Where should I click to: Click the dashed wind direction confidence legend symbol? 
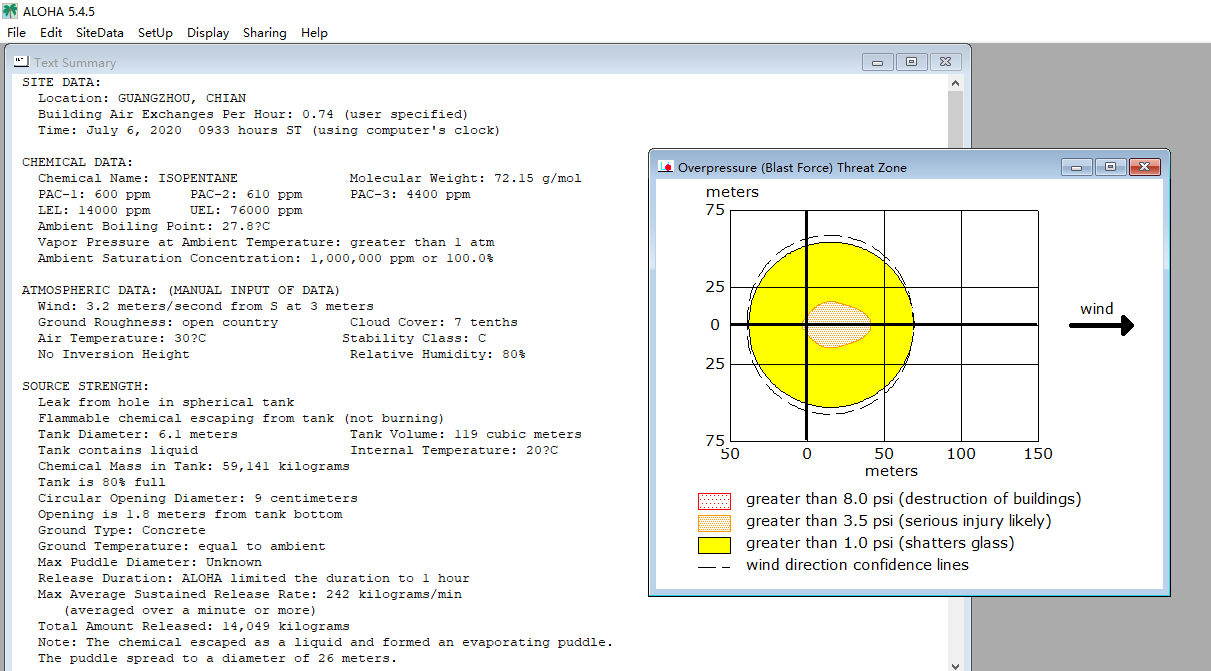pos(714,567)
